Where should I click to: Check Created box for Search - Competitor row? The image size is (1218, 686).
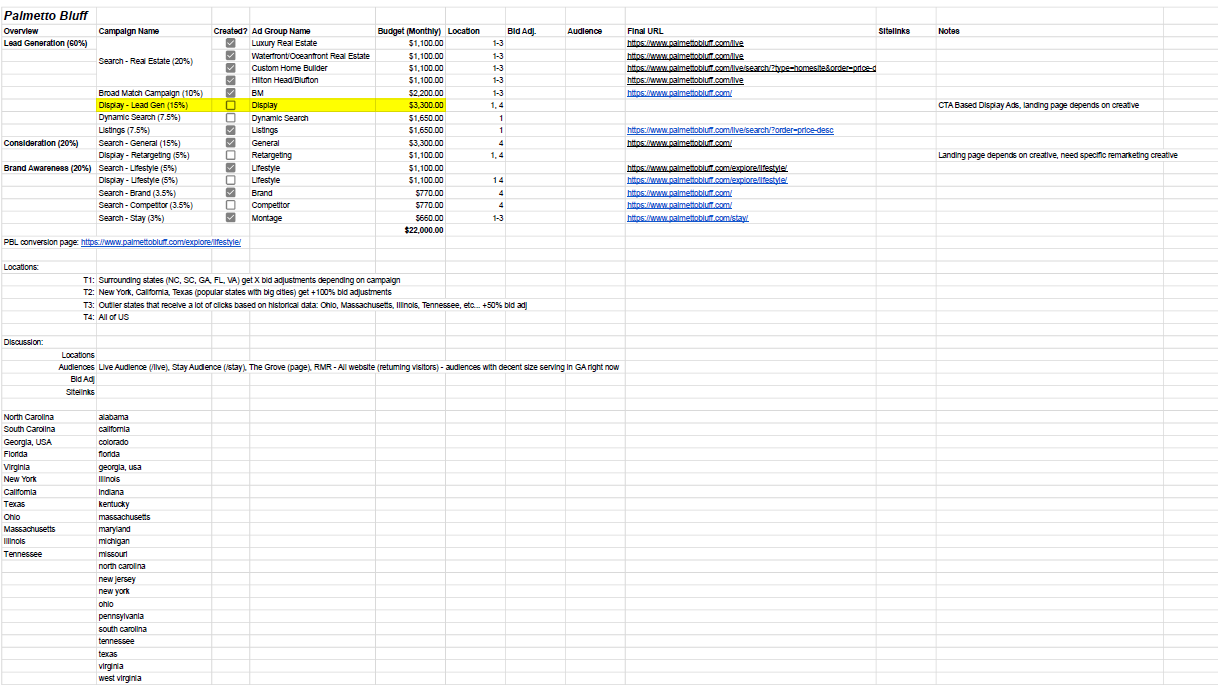click(231, 205)
